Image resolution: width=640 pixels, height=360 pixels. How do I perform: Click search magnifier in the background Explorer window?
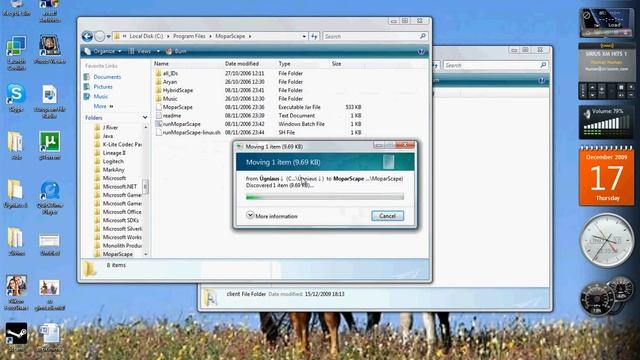[543, 65]
